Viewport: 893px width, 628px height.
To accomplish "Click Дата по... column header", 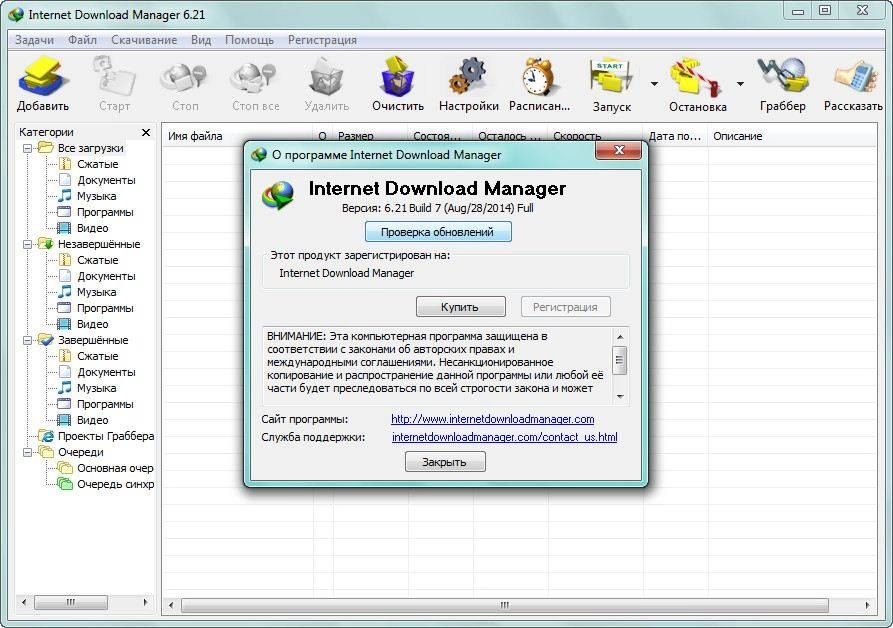I will (675, 136).
